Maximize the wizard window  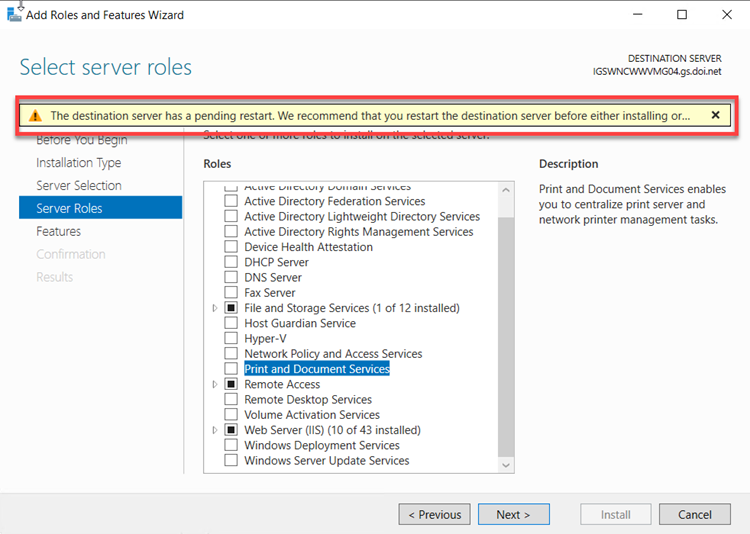click(682, 15)
